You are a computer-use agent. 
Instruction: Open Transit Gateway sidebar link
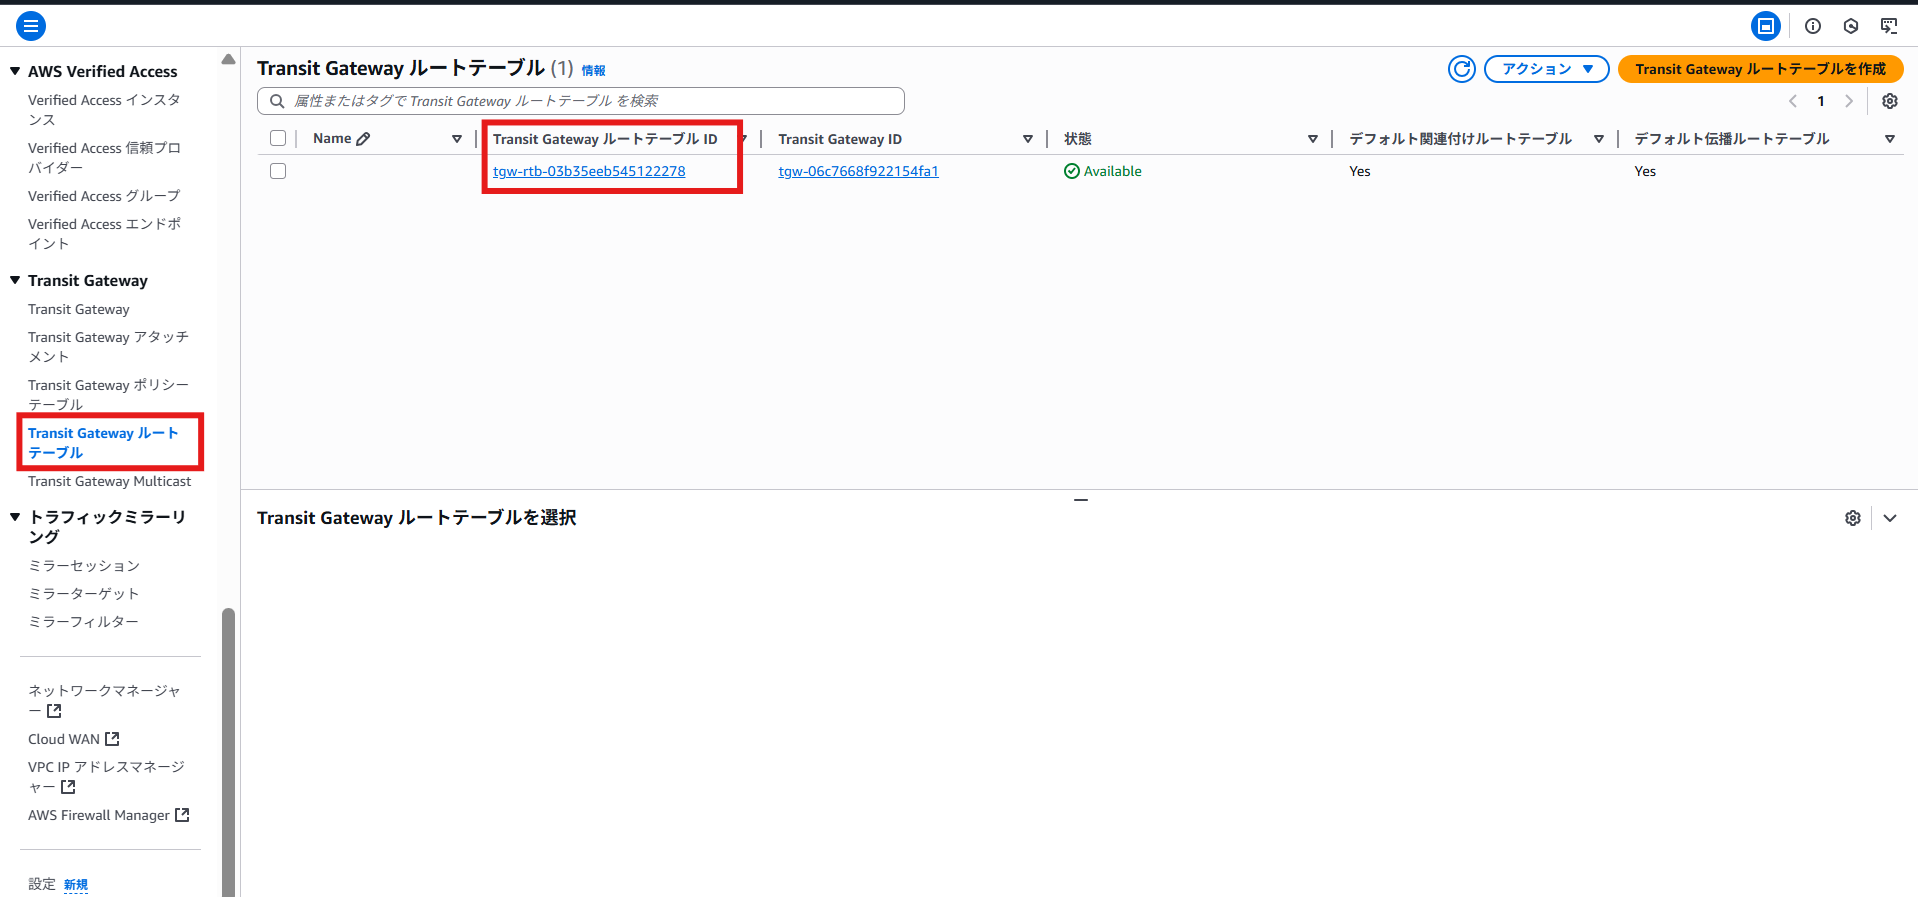coord(79,309)
